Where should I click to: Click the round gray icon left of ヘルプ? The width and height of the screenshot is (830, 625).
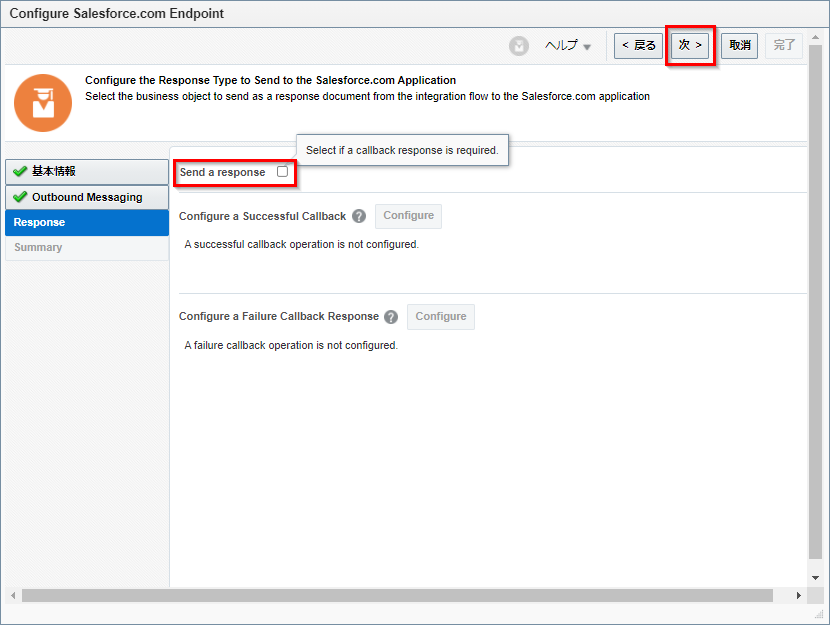pyautogui.click(x=518, y=46)
